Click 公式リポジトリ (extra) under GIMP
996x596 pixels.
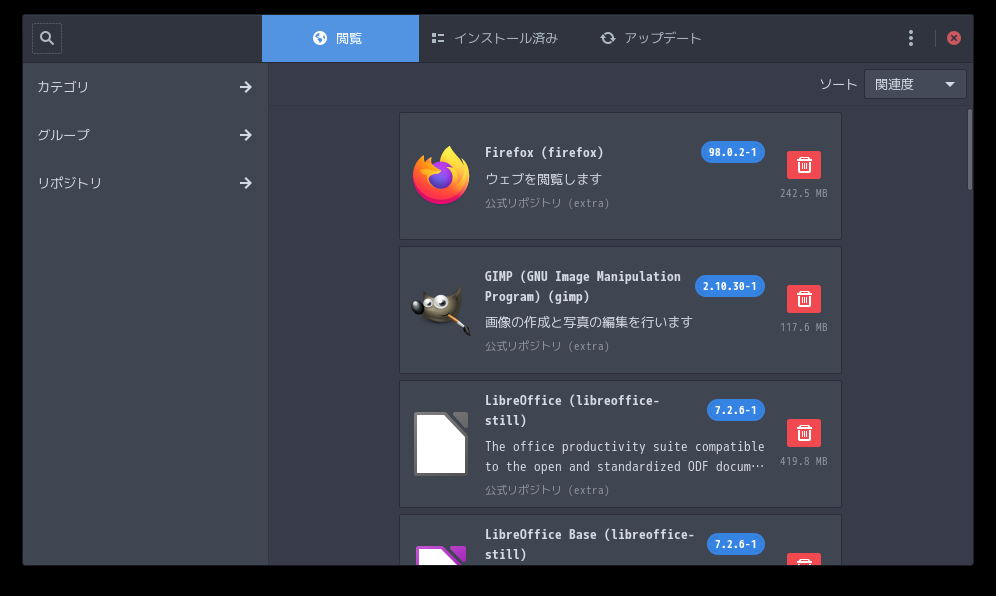point(547,346)
